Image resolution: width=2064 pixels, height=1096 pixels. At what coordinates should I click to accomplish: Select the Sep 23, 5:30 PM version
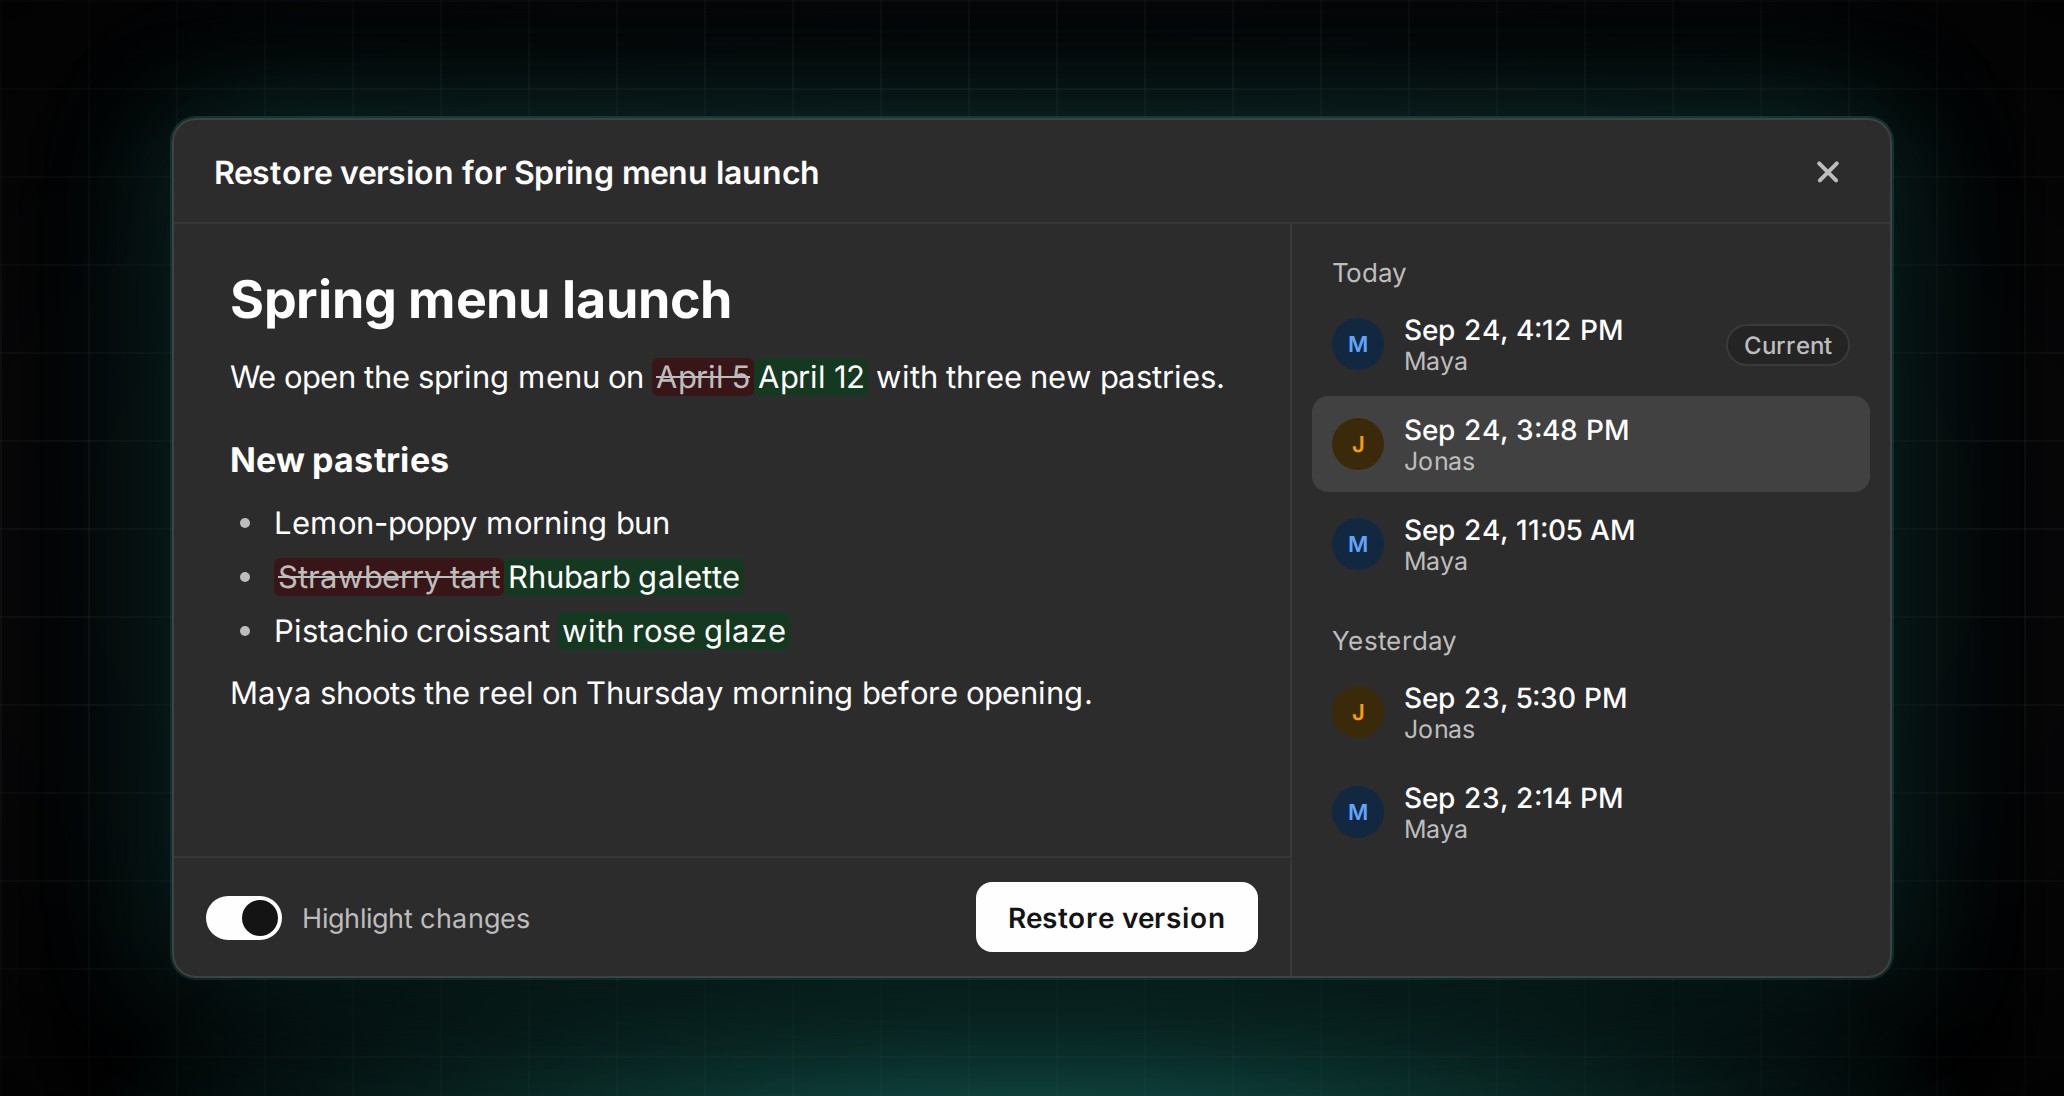pyautogui.click(x=1590, y=712)
